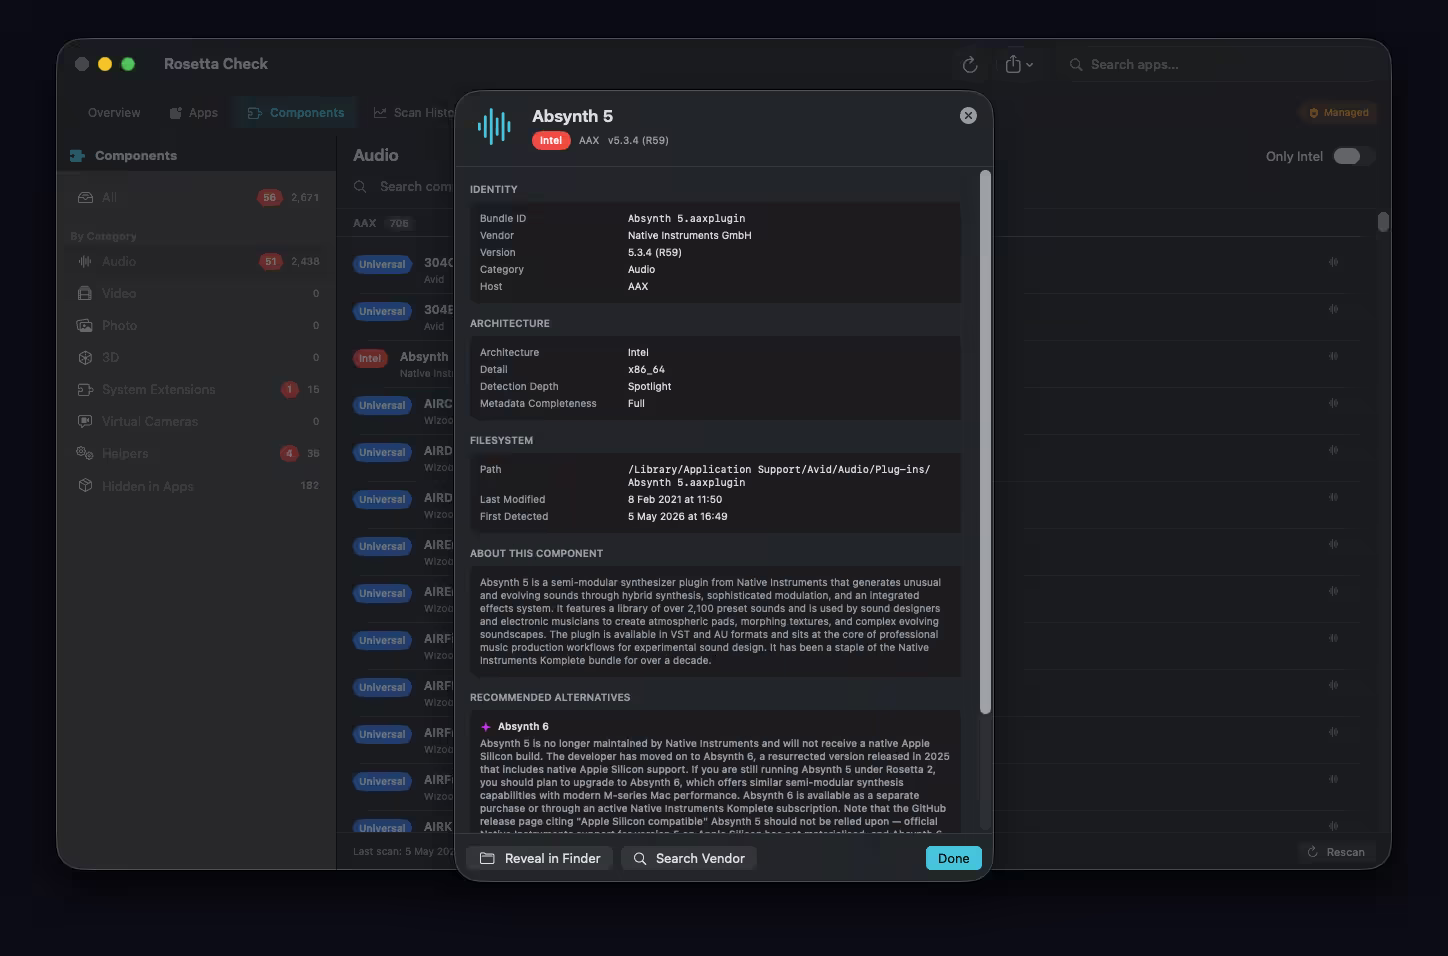This screenshot has width=1448, height=956.
Task: Click the Last Modified date value
Action: tap(675, 500)
